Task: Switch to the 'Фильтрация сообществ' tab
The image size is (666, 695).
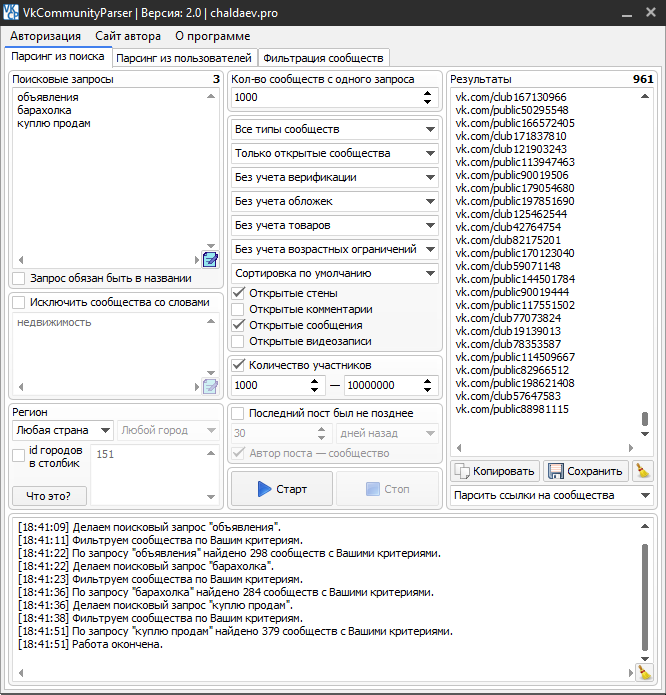Action: pyautogui.click(x=323, y=58)
